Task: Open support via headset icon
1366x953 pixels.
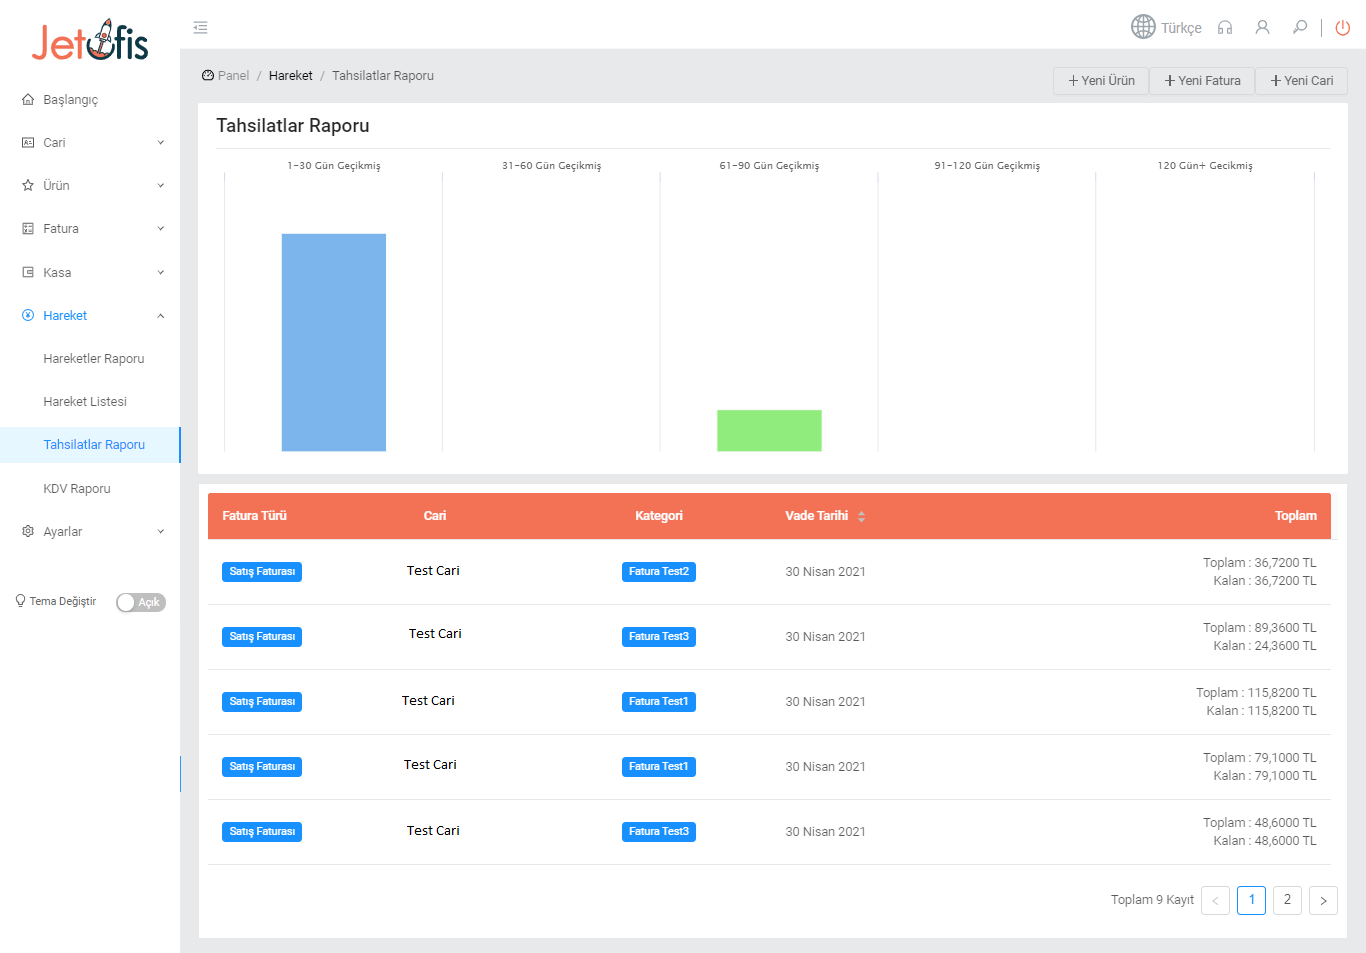Action: pyautogui.click(x=1225, y=28)
